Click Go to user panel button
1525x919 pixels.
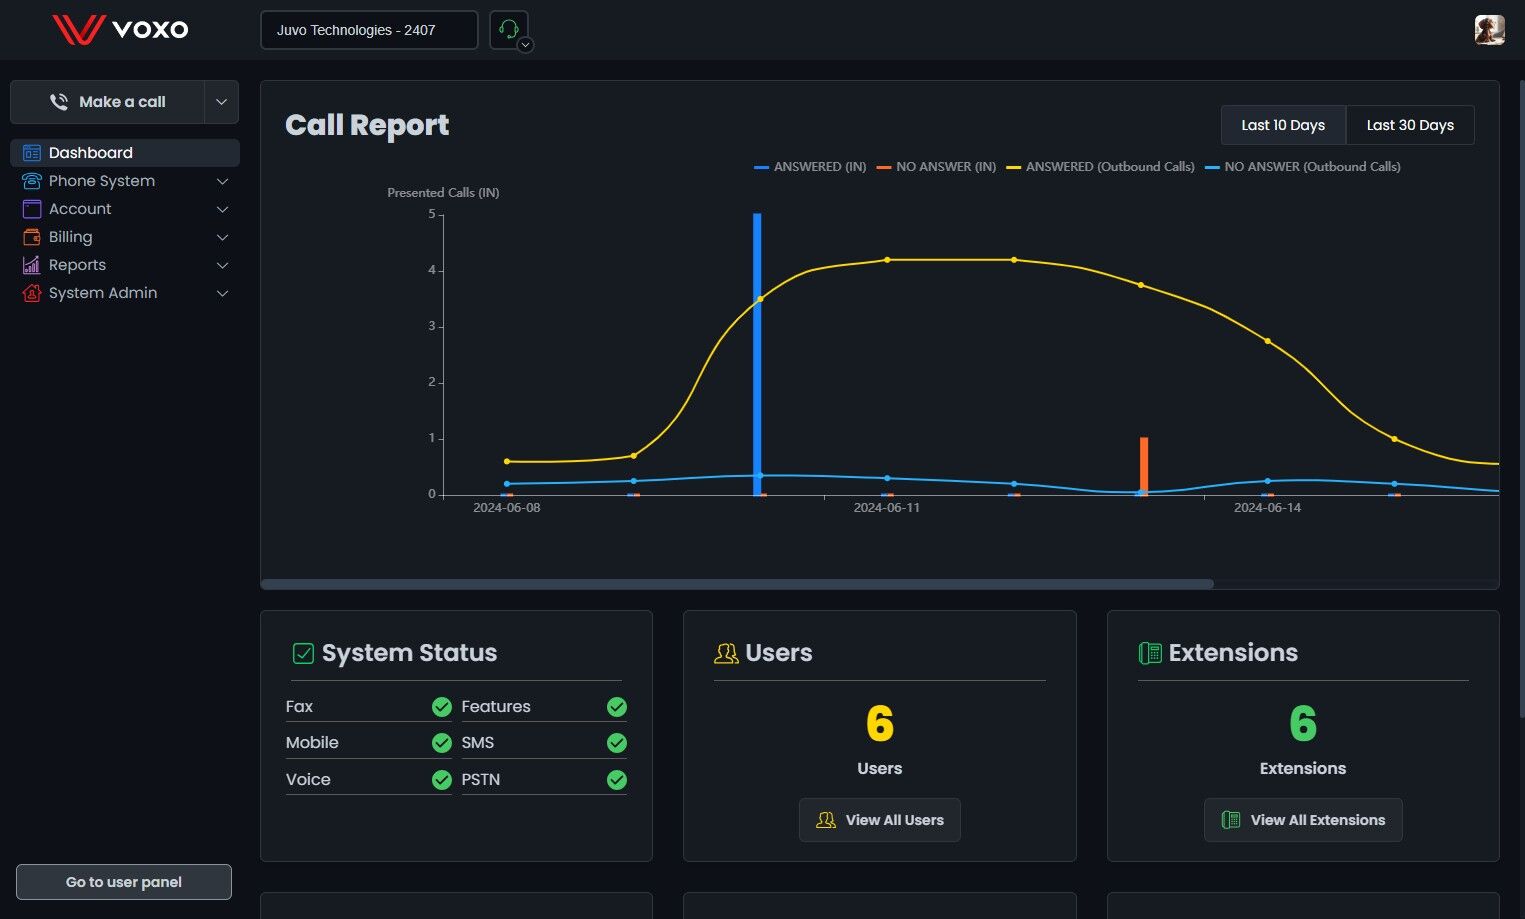(x=124, y=882)
